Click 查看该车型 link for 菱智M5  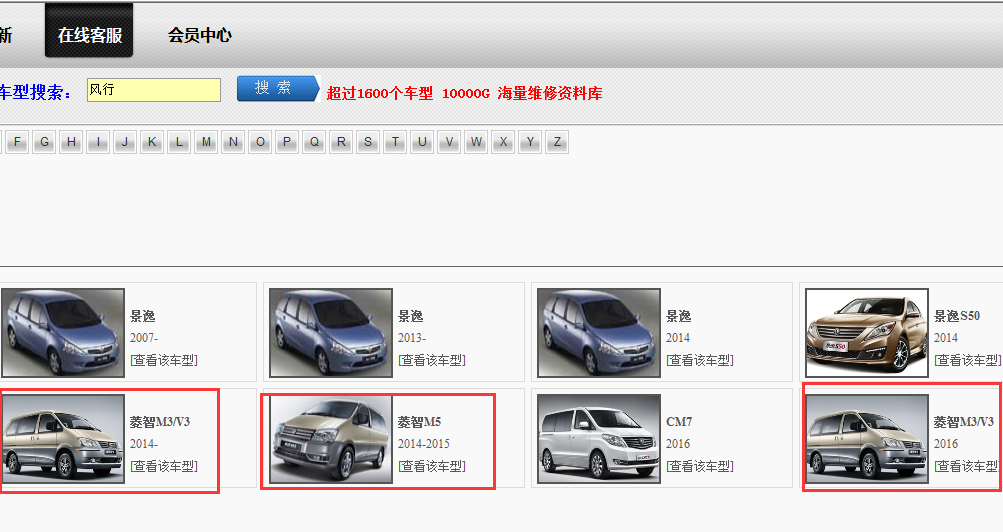point(432,466)
